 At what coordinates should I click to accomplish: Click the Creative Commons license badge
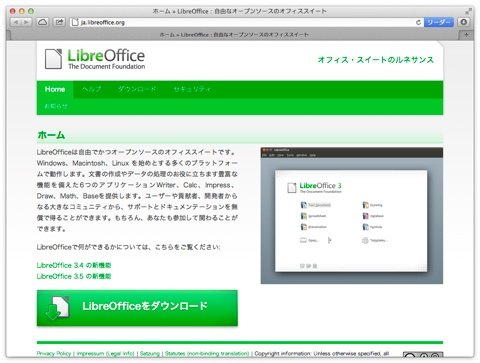click(x=423, y=355)
